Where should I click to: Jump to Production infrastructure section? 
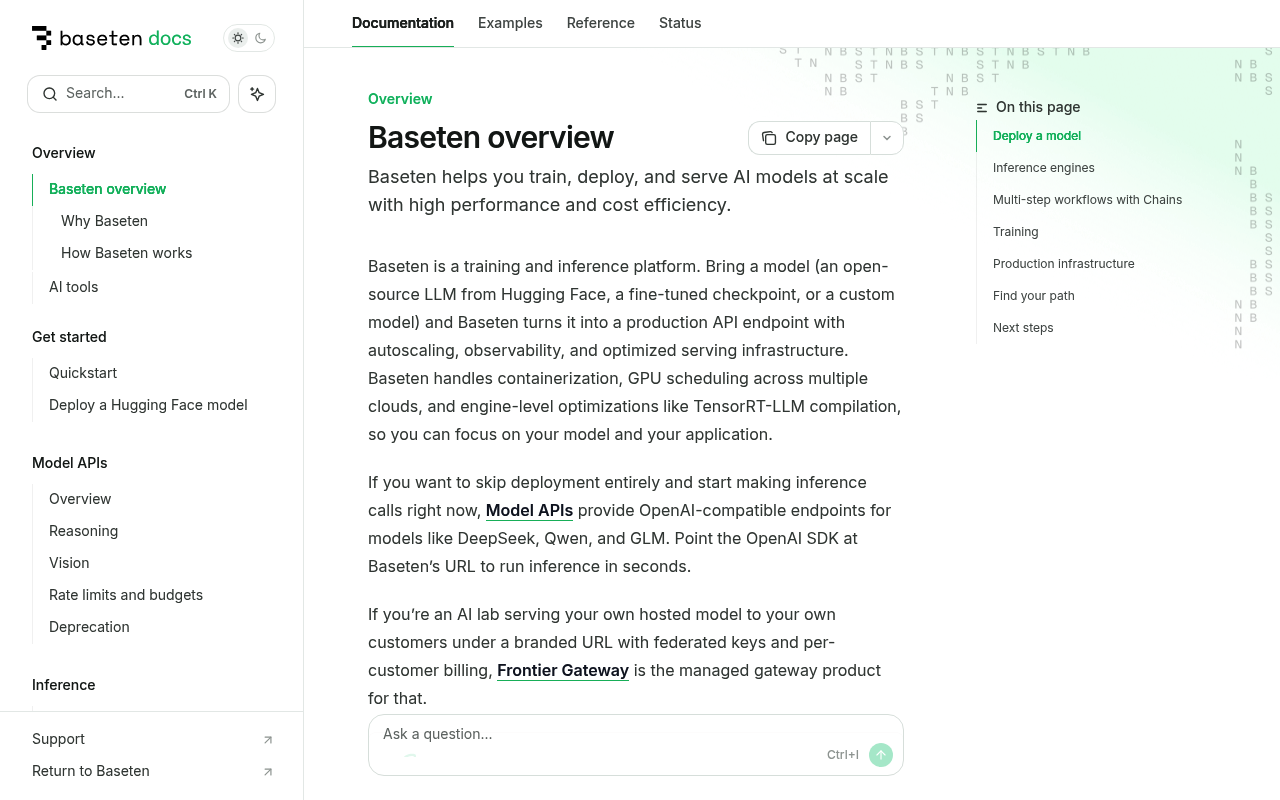[x=1064, y=264]
